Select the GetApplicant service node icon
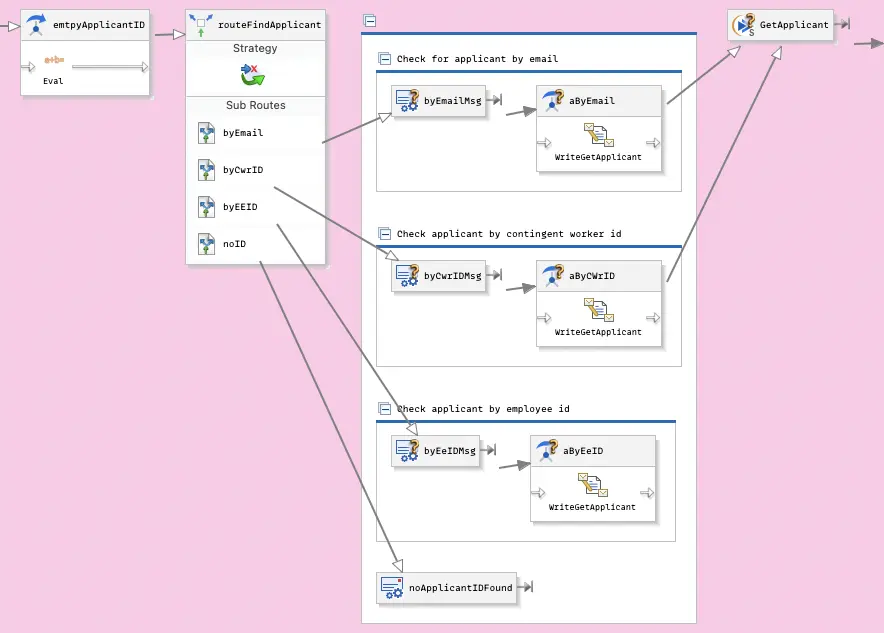Screen dimensions: 884x633 tap(746, 26)
